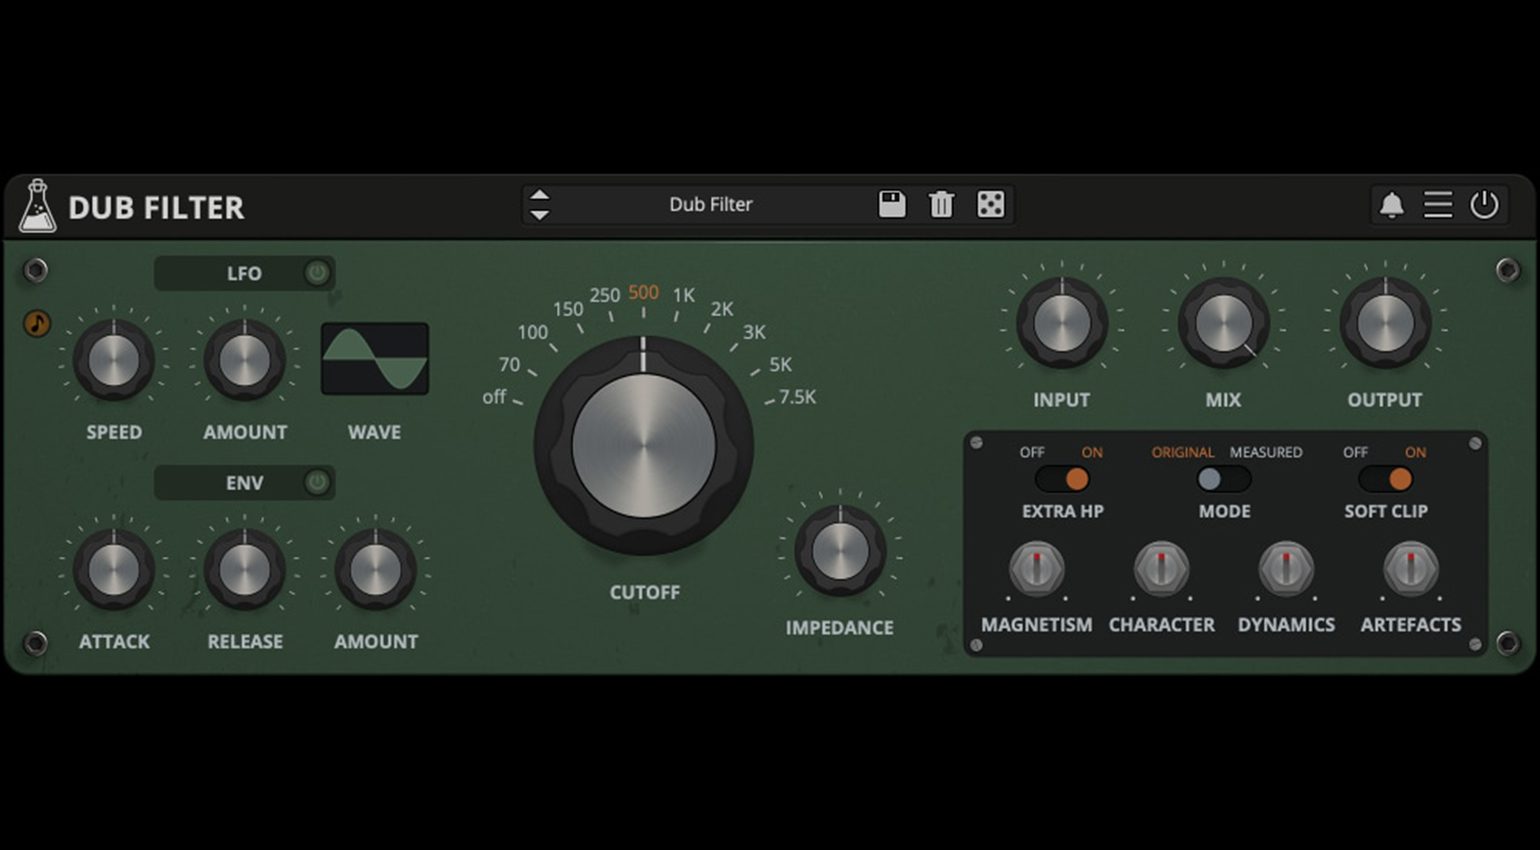Click the 'WAVE' label under the waveform
The image size is (1540, 850).
pos(374,432)
